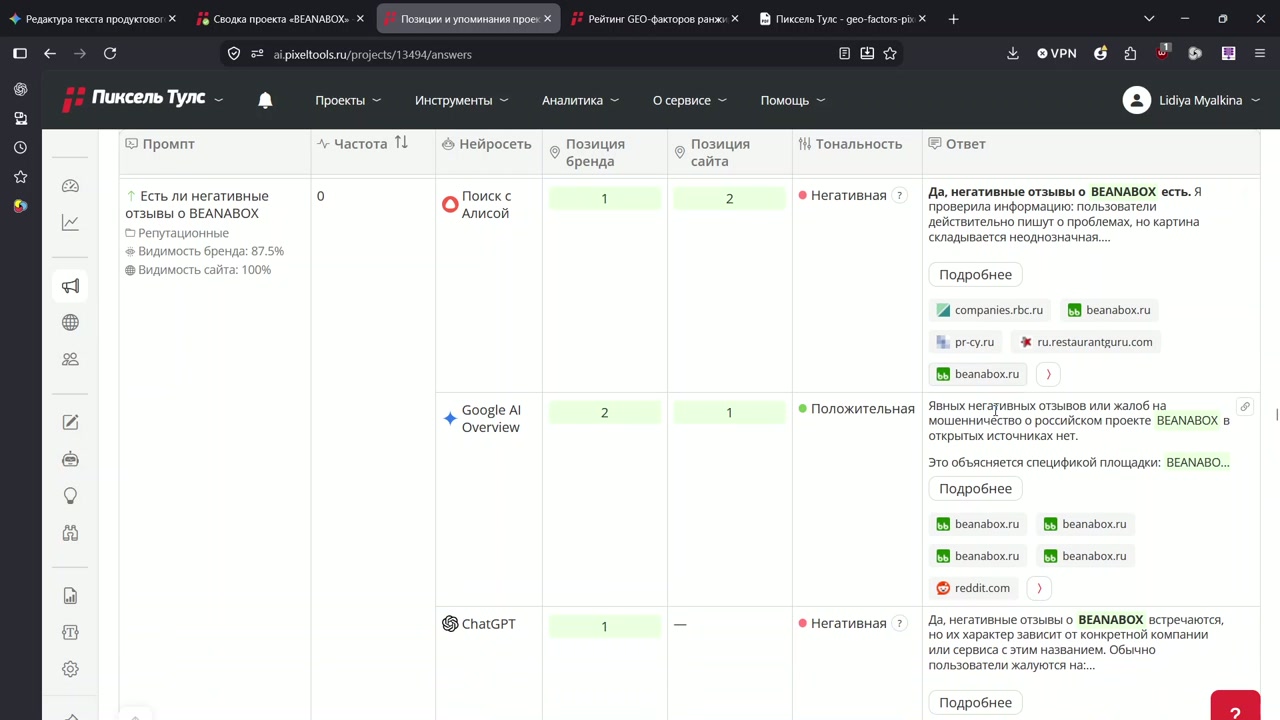Click Подробнее under the Google AI Overview answer
1280x720 pixels.
[x=975, y=488]
